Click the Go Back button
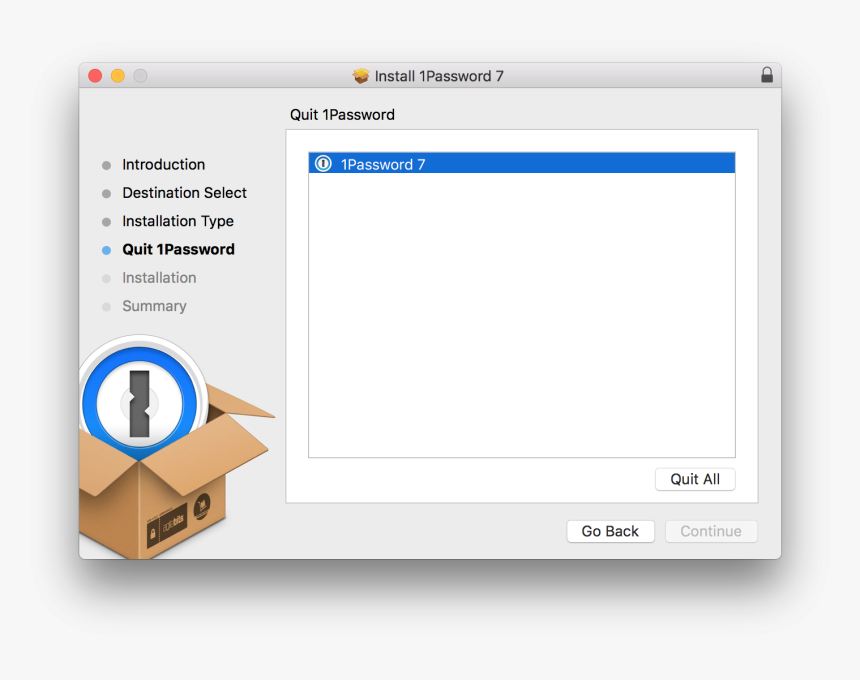Screen dimensions: 860x680 click(x=610, y=531)
